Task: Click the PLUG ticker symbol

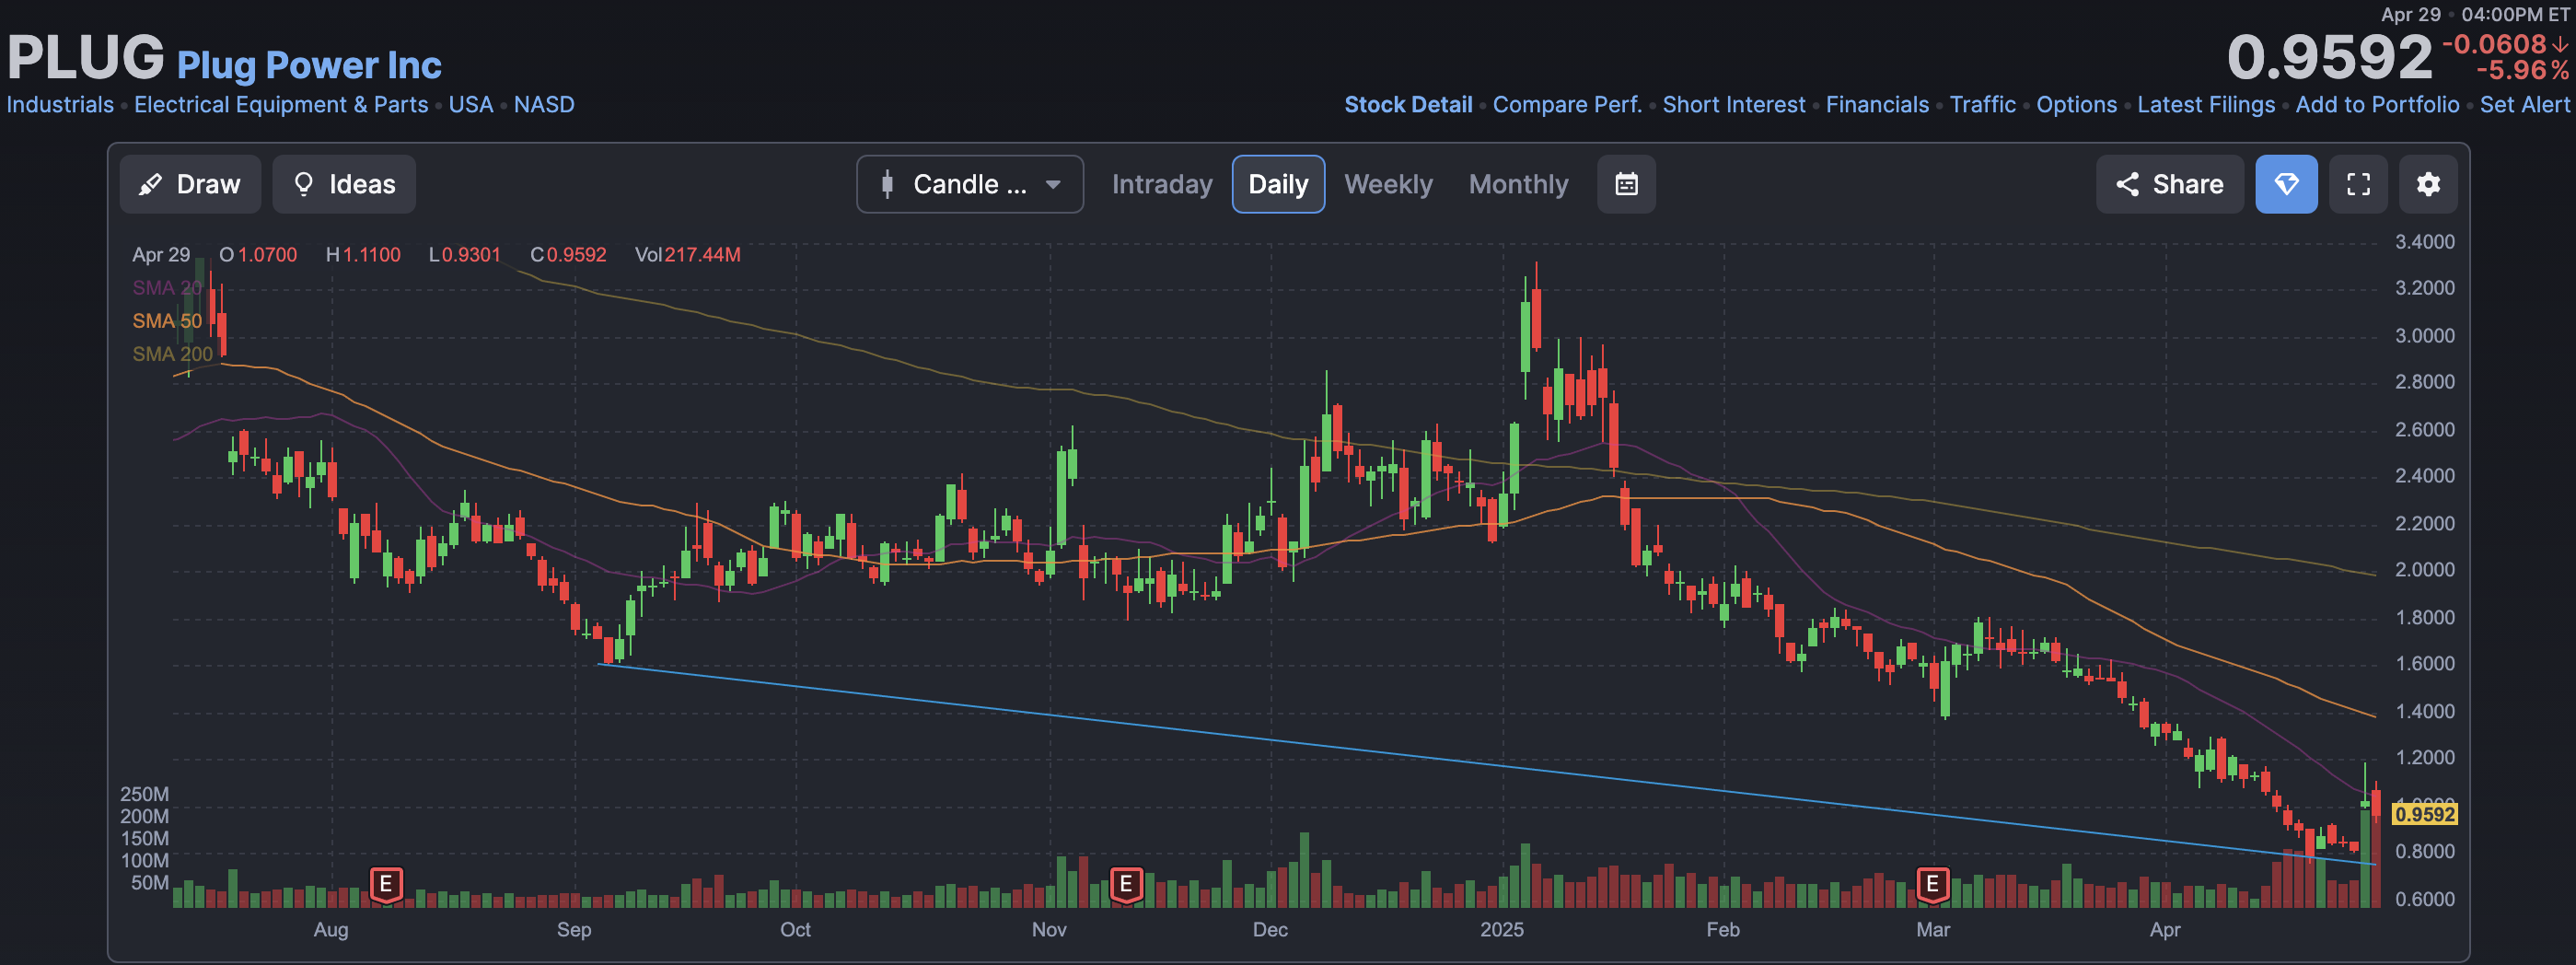Action: tap(86, 58)
